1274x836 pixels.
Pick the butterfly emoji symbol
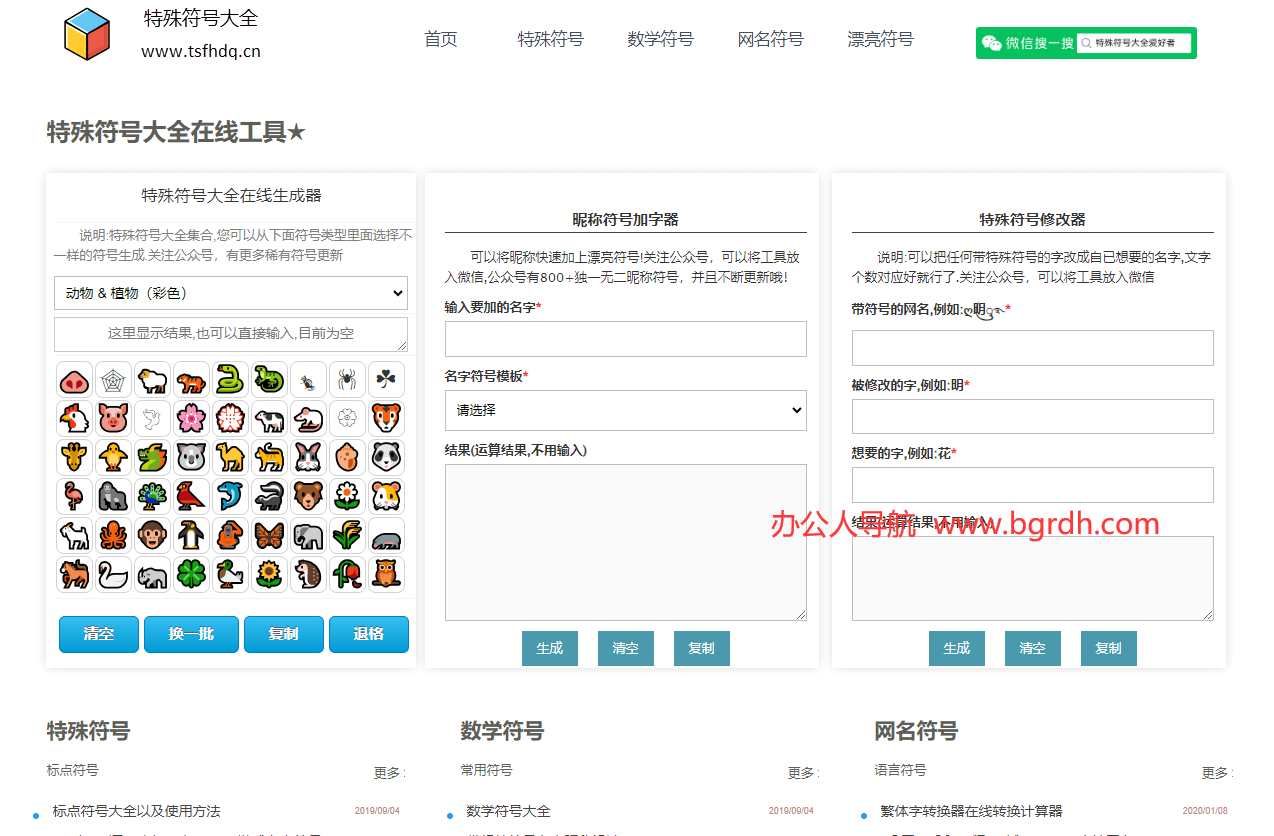(x=269, y=535)
